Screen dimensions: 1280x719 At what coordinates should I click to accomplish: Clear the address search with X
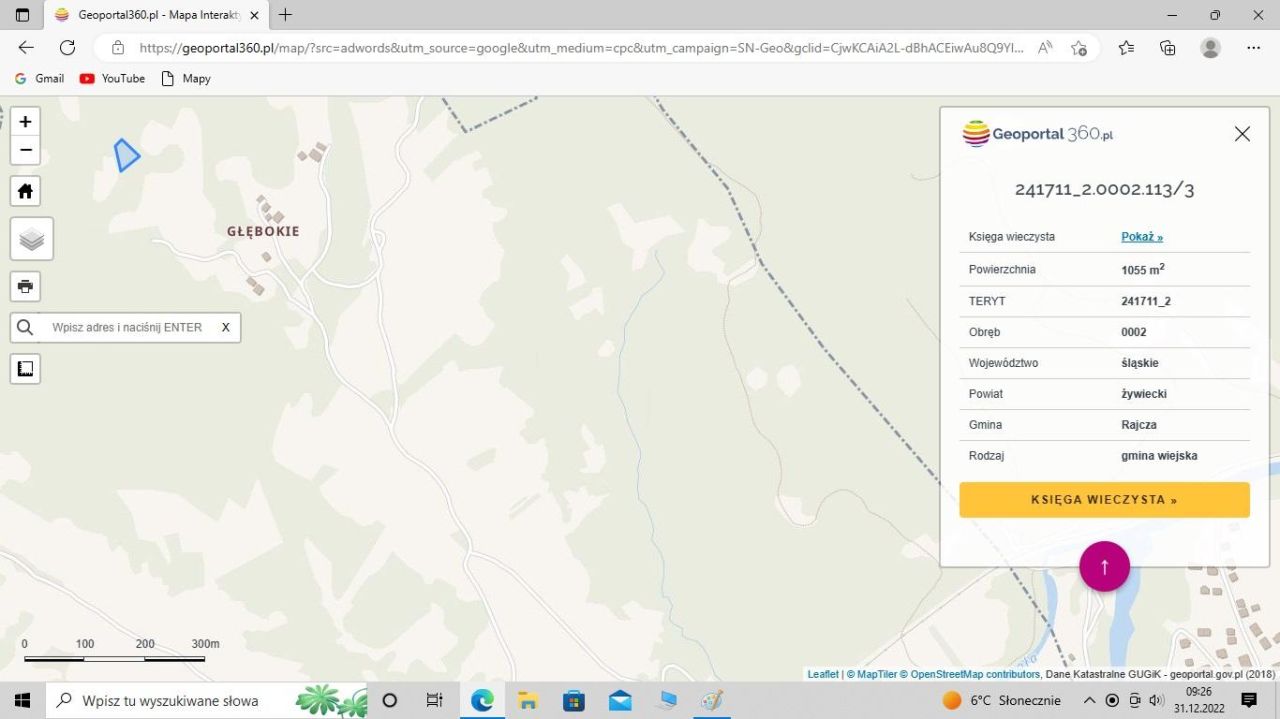(225, 328)
